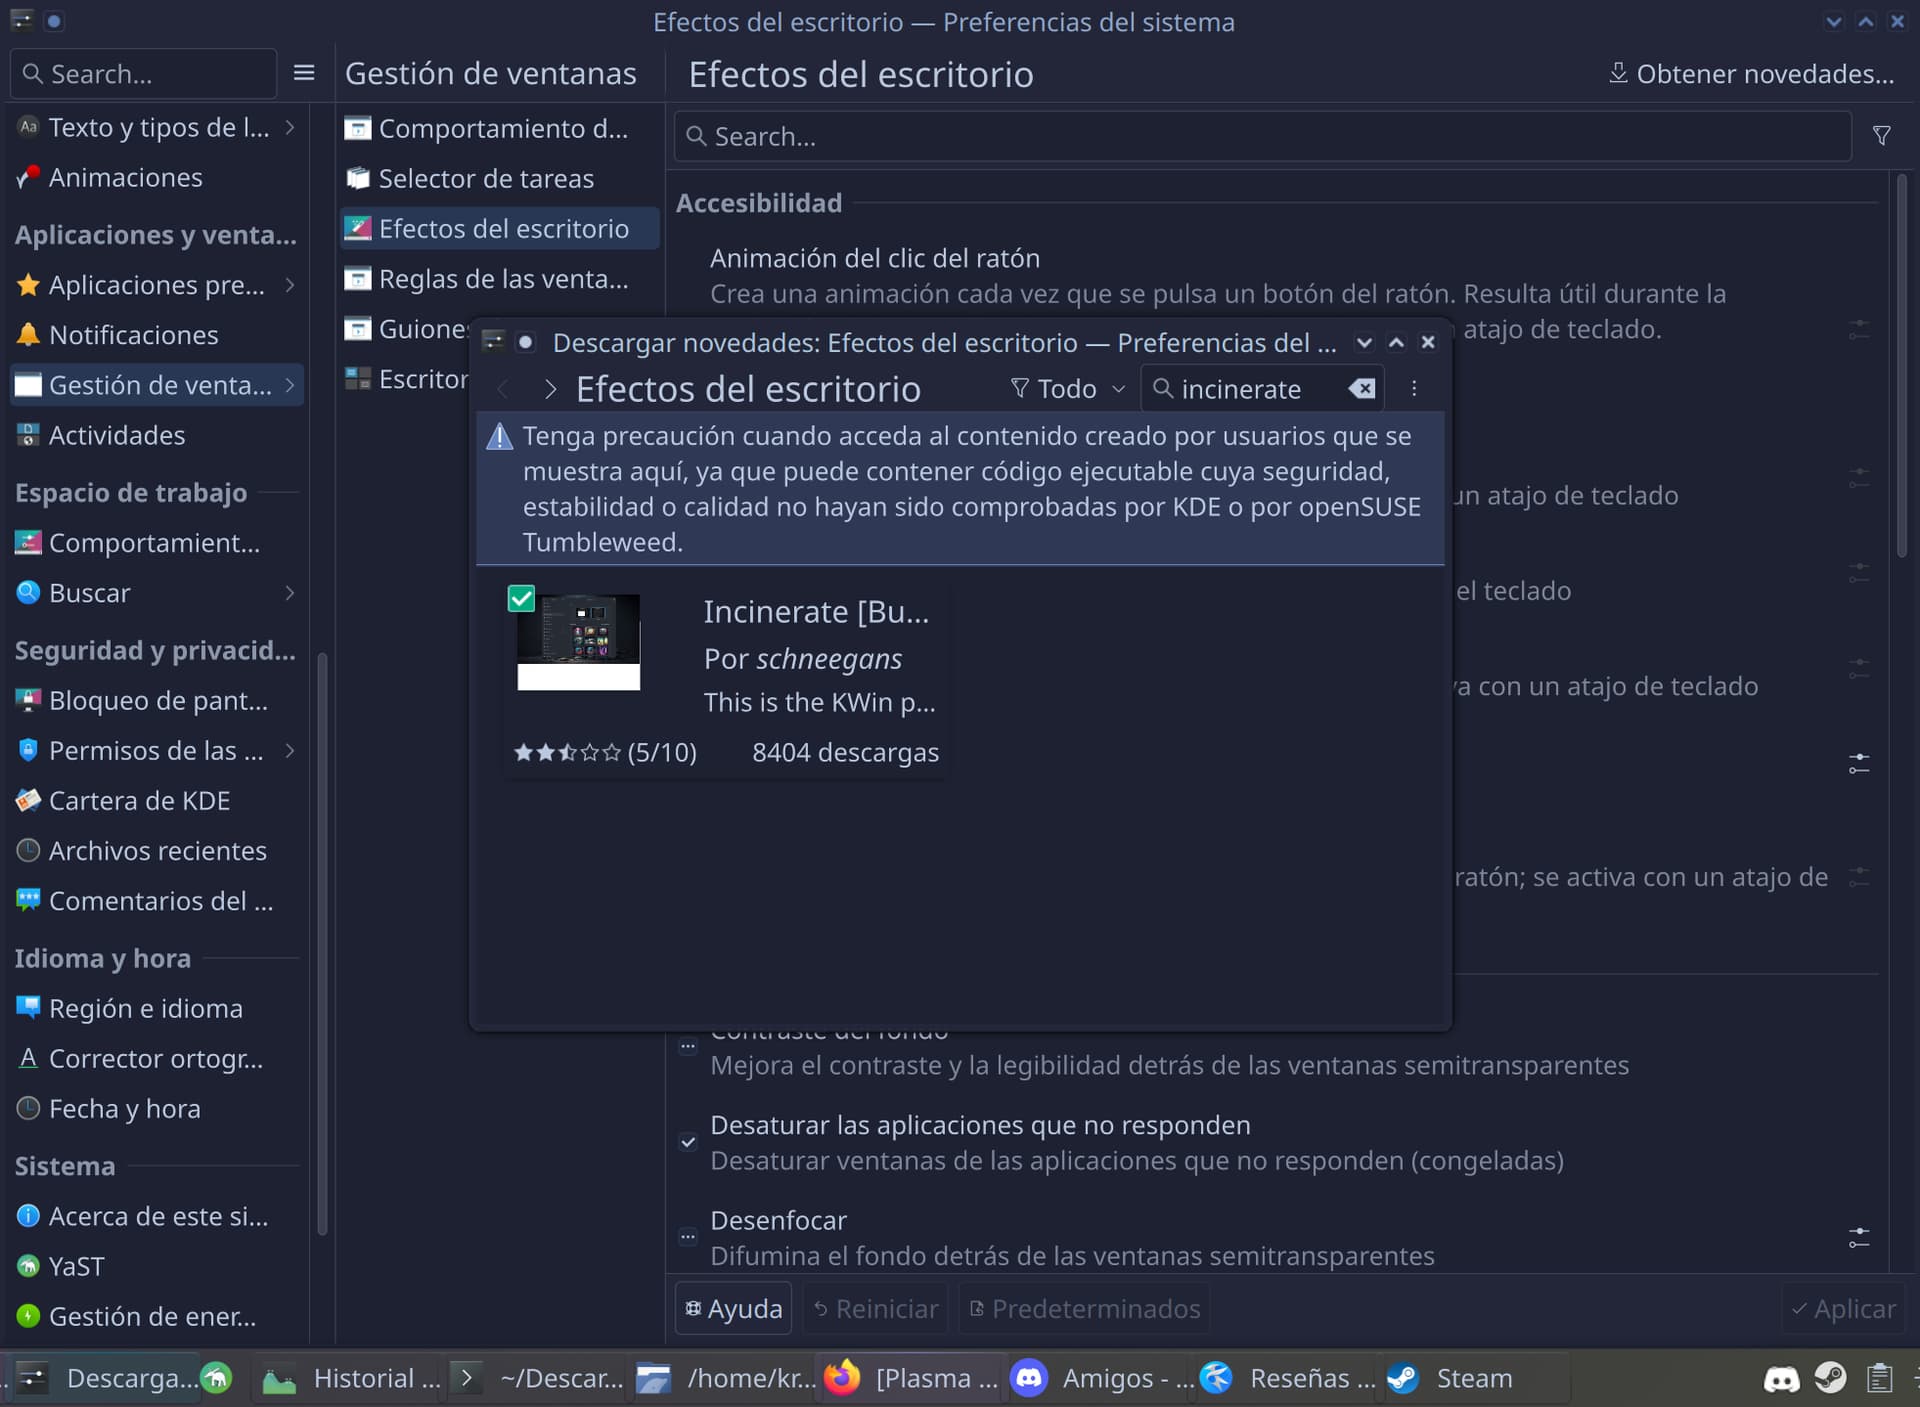Viewport: 1920px width, 1407px height.
Task: Select 'Selector de tareas' in the list
Action: point(486,179)
